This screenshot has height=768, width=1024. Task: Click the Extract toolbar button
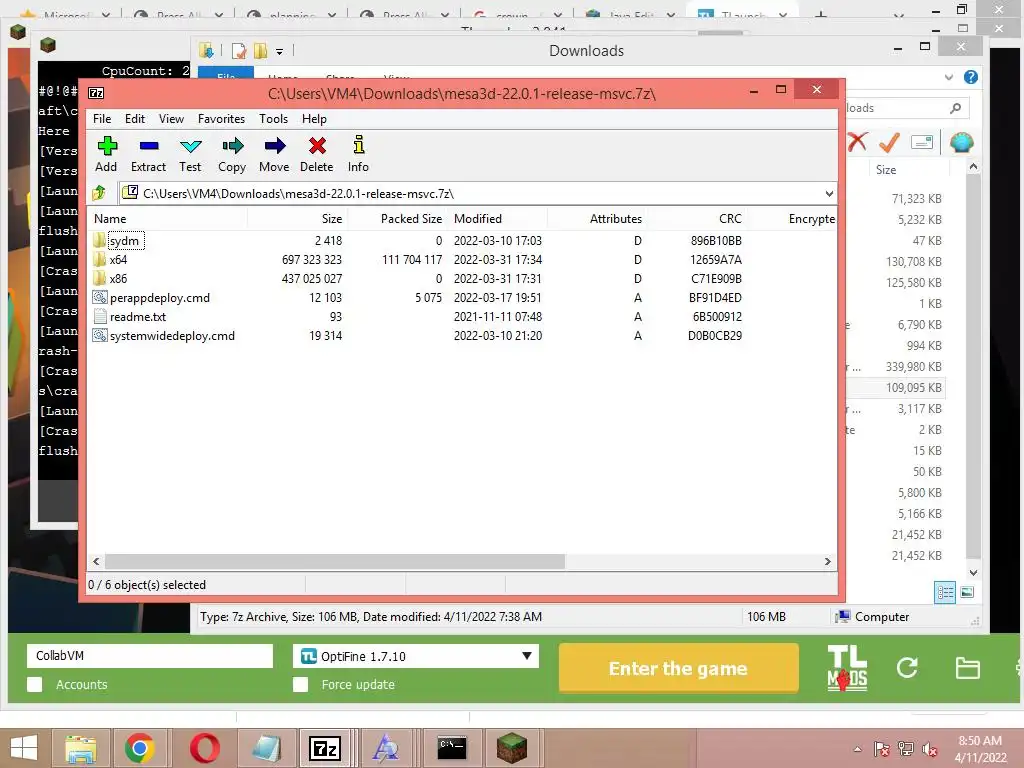148,154
